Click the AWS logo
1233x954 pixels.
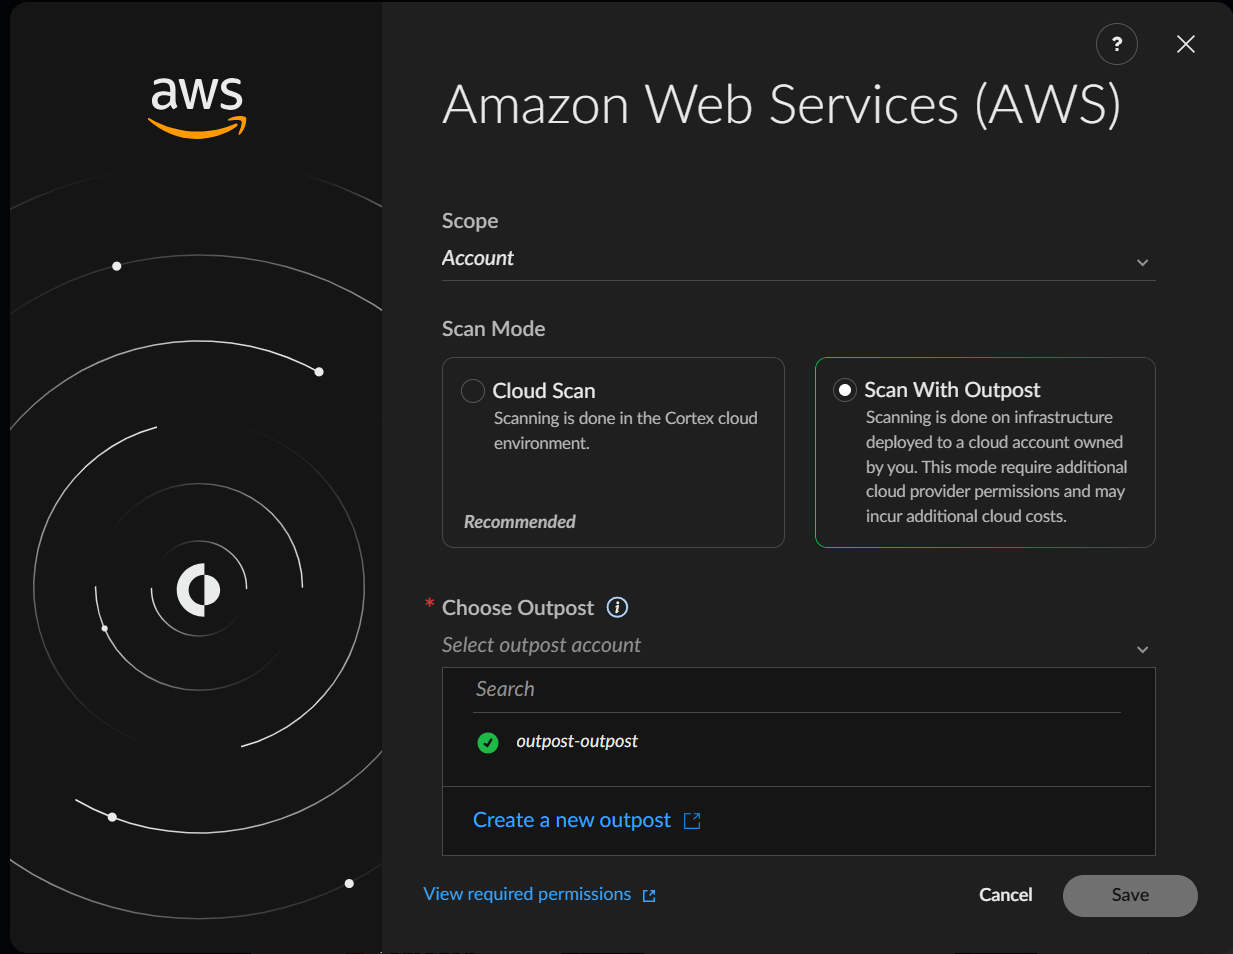pyautogui.click(x=197, y=105)
